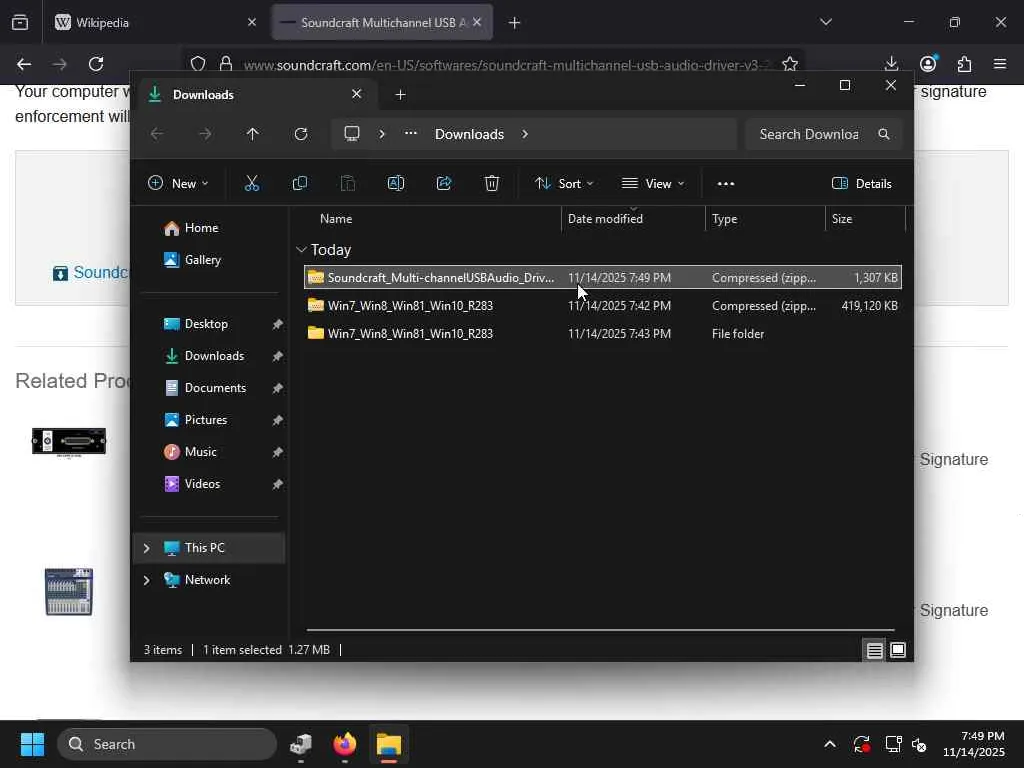Toggle the Details pane button
The height and width of the screenshot is (768, 1024).
coord(862,184)
